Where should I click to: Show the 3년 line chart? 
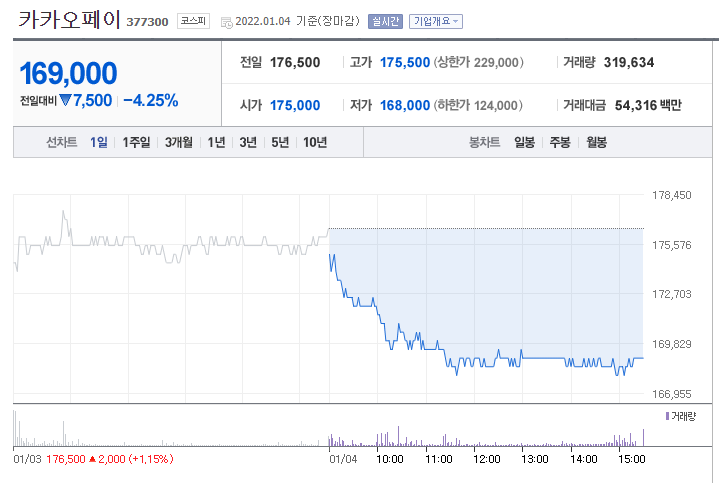(248, 142)
